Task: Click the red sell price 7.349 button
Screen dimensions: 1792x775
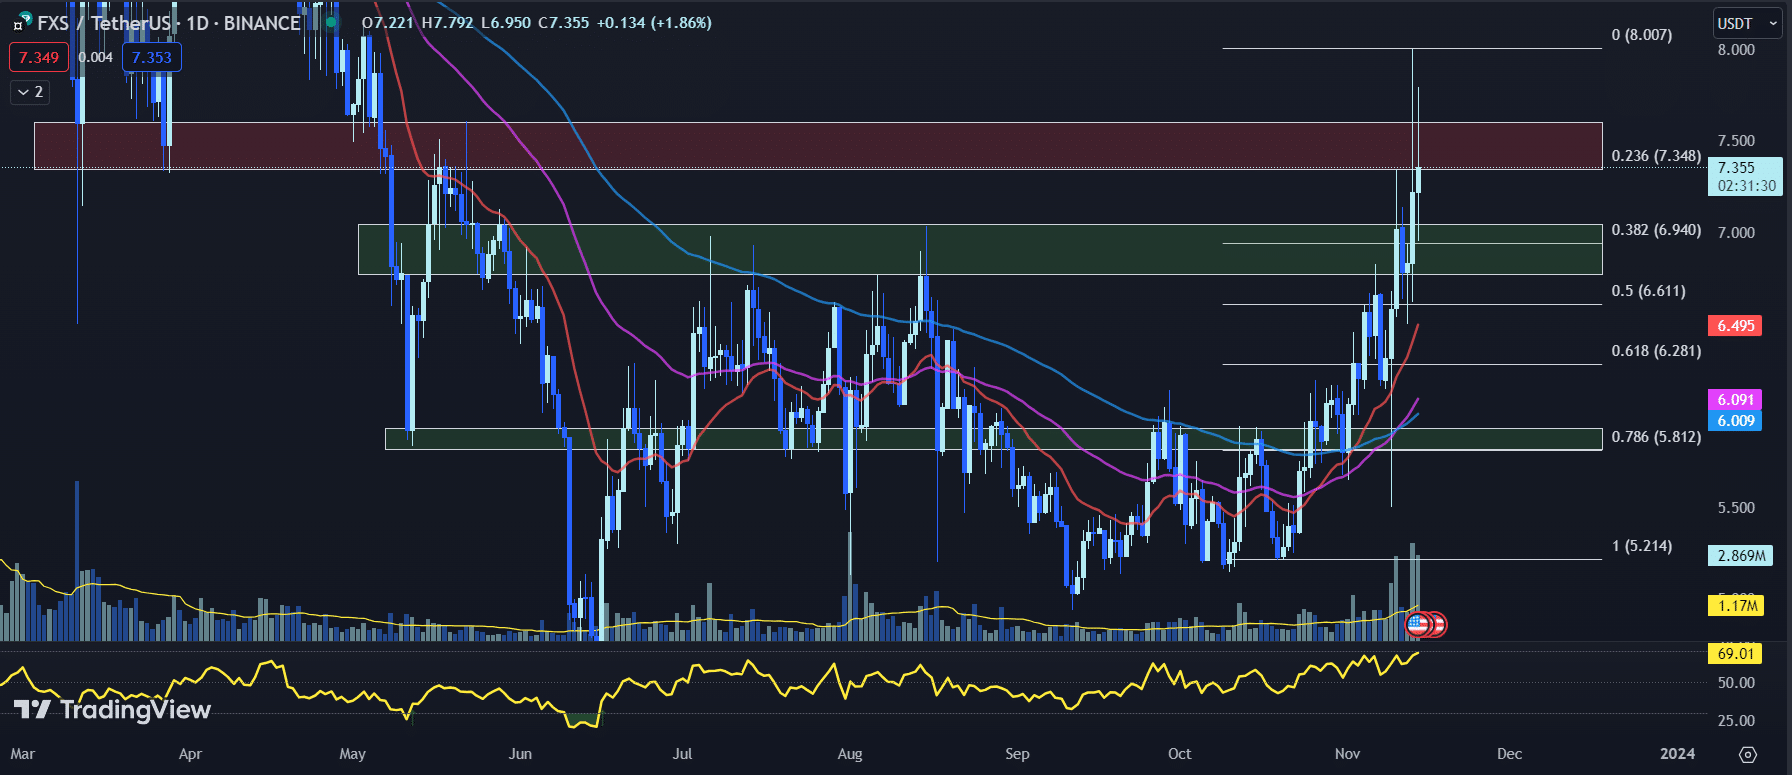Action: point(39,58)
